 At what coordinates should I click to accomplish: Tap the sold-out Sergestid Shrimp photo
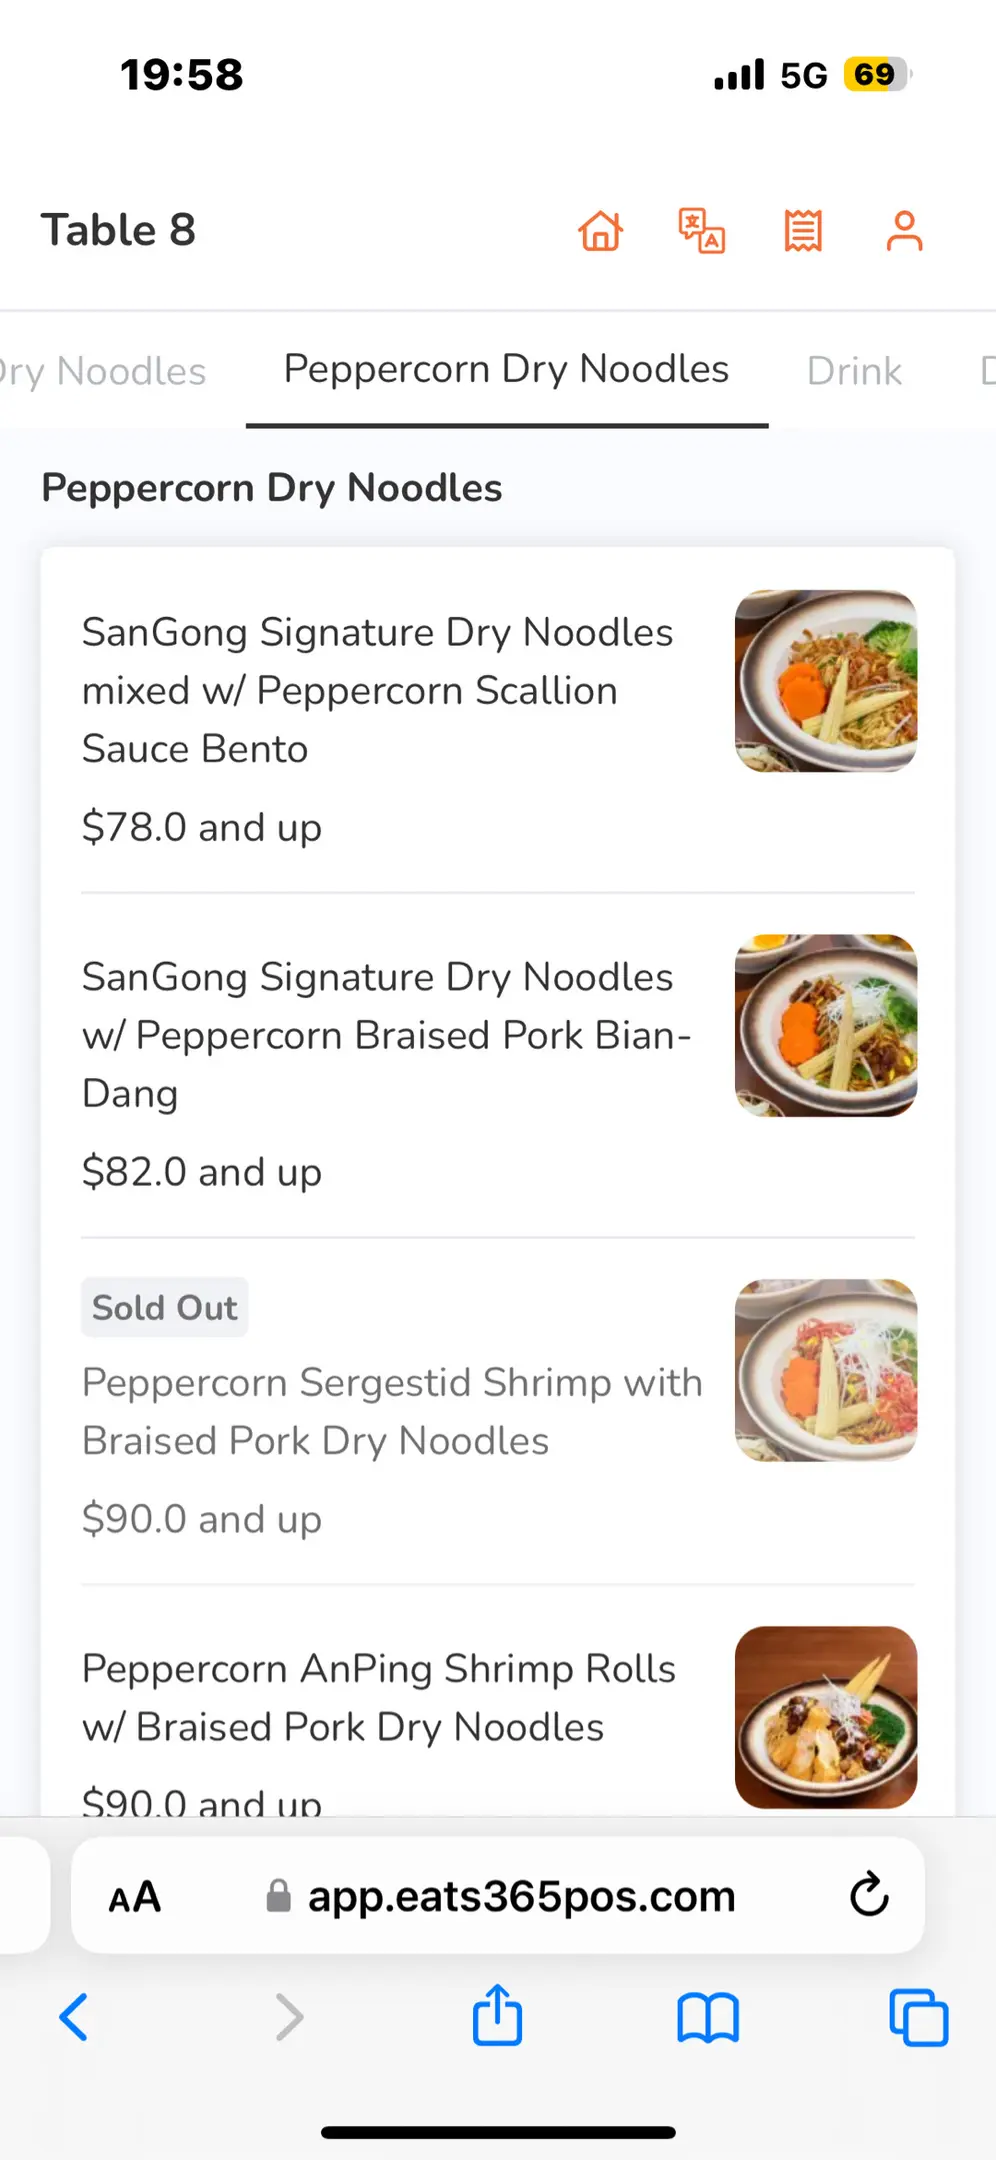826,1370
